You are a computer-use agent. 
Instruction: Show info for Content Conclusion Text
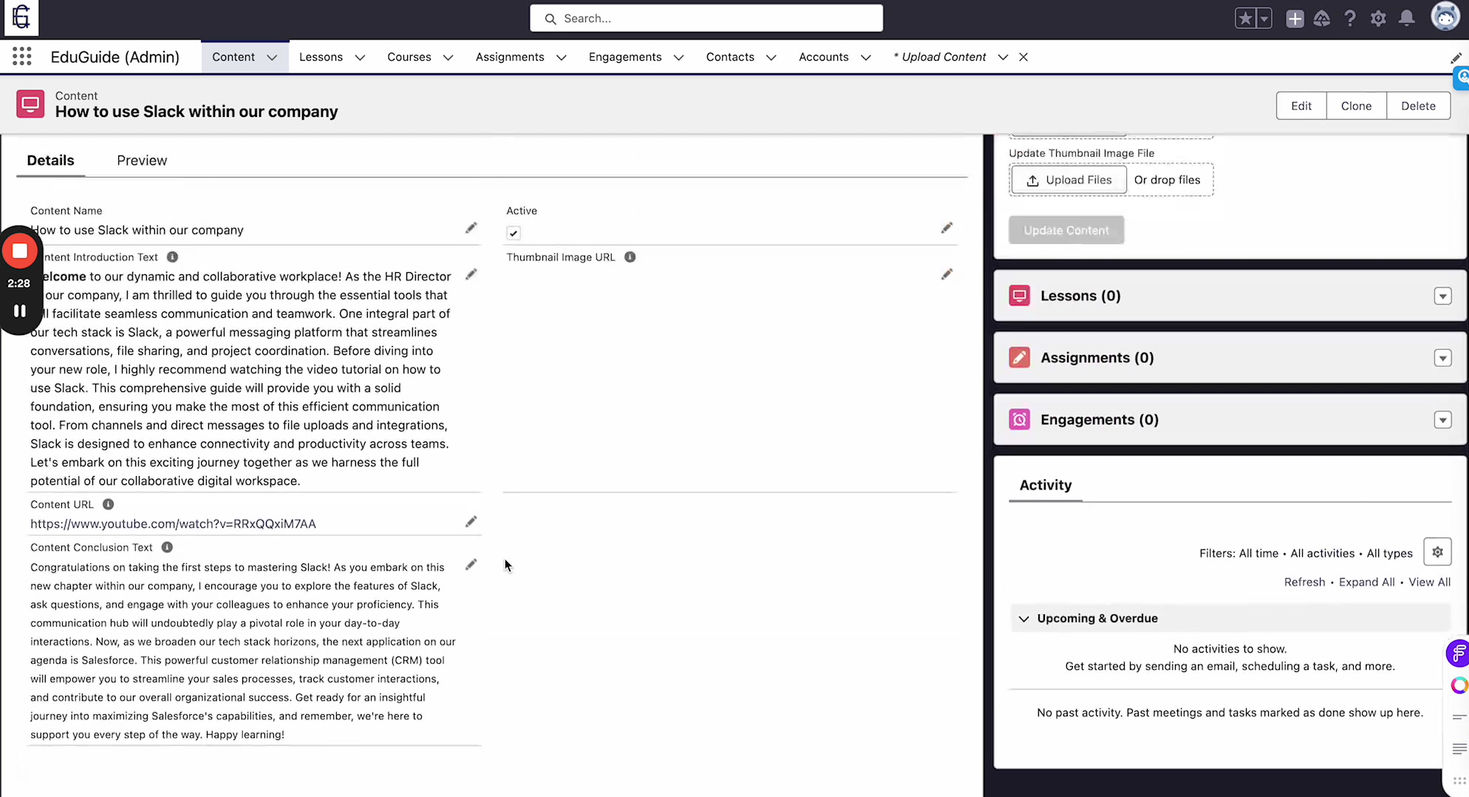click(167, 547)
